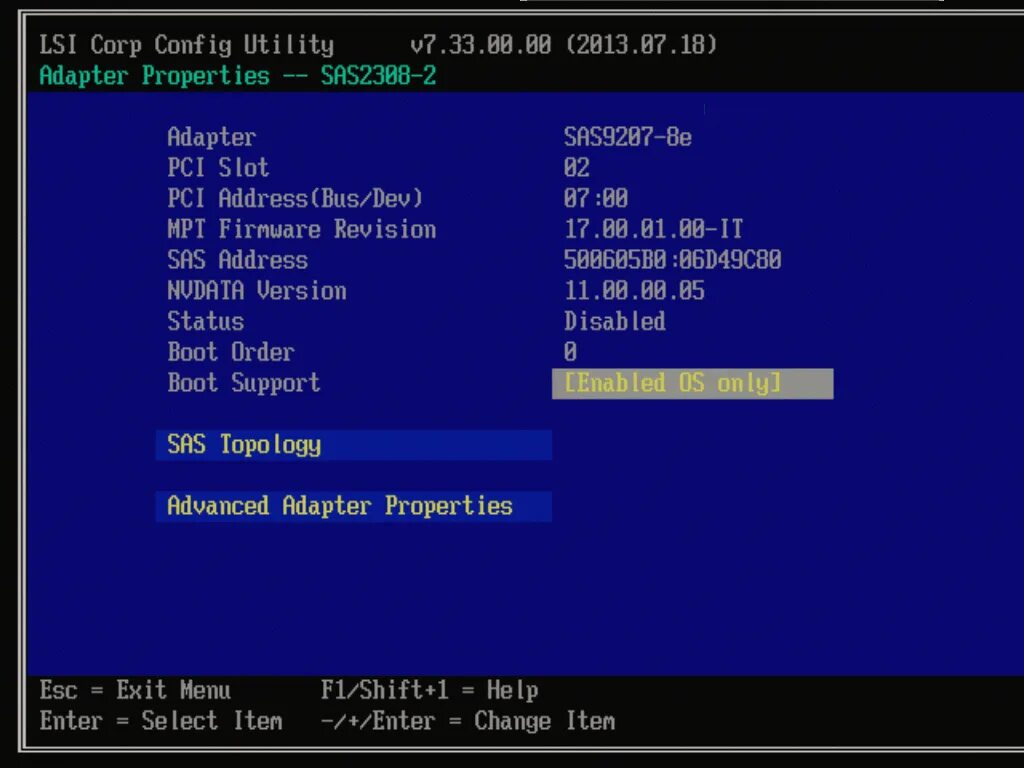Image resolution: width=1024 pixels, height=768 pixels.
Task: Select the NVDATA Version value 11.00.00.05
Action: click(x=634, y=291)
